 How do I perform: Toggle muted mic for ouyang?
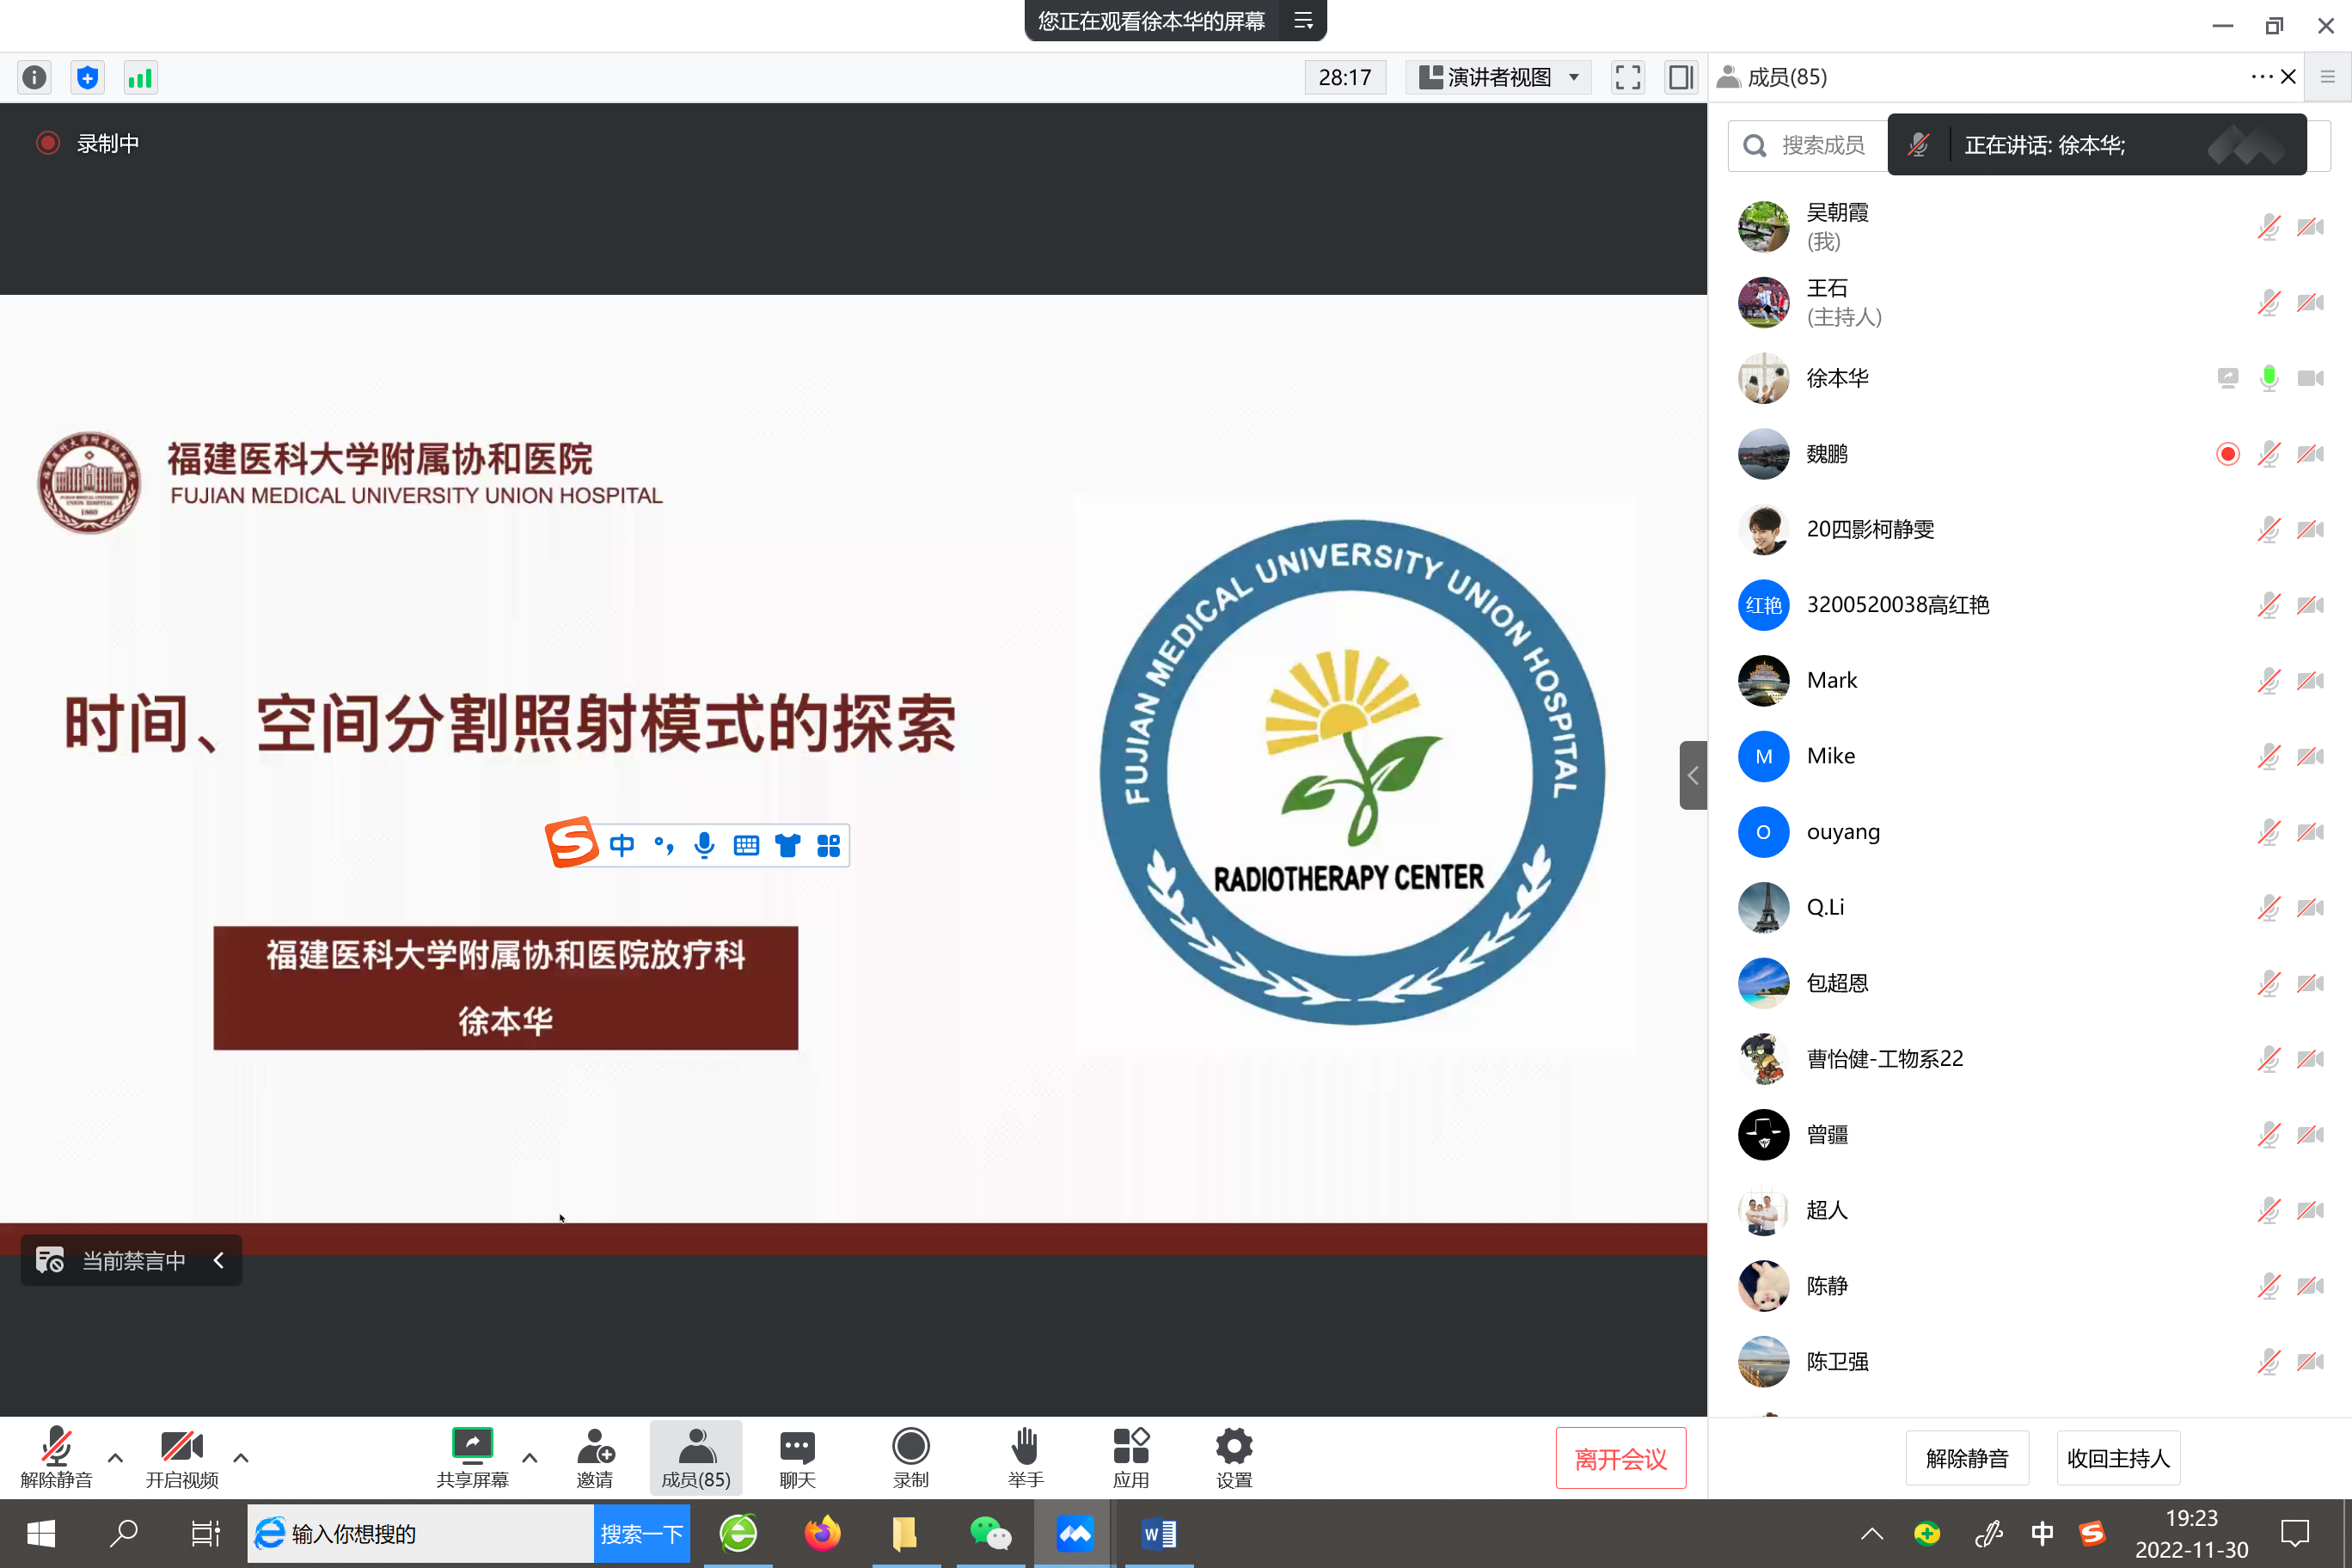tap(2268, 832)
